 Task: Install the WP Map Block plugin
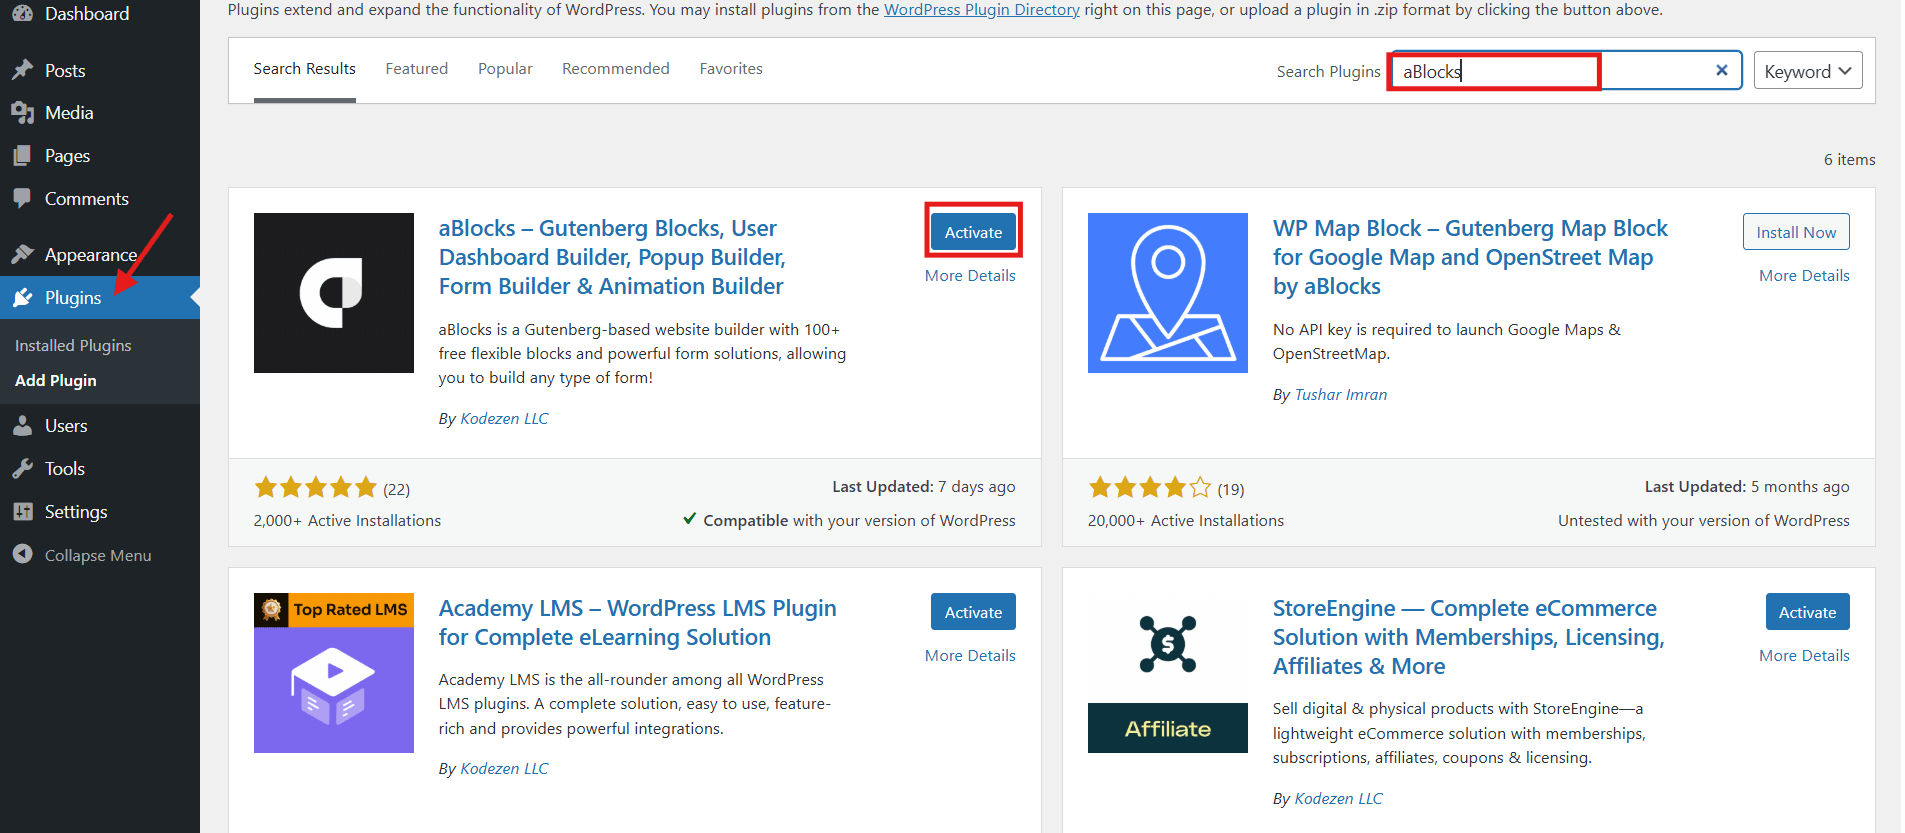[1795, 232]
